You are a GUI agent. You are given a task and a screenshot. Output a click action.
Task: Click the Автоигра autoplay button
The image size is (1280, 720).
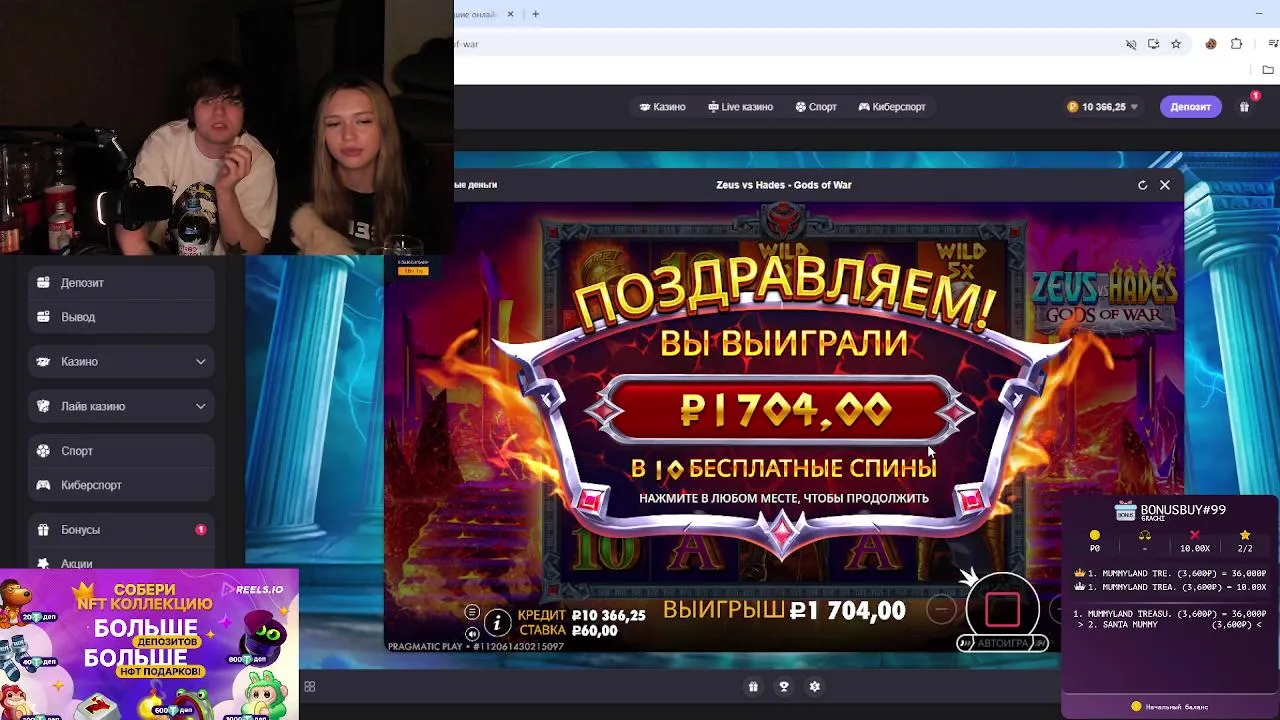(x=1002, y=643)
